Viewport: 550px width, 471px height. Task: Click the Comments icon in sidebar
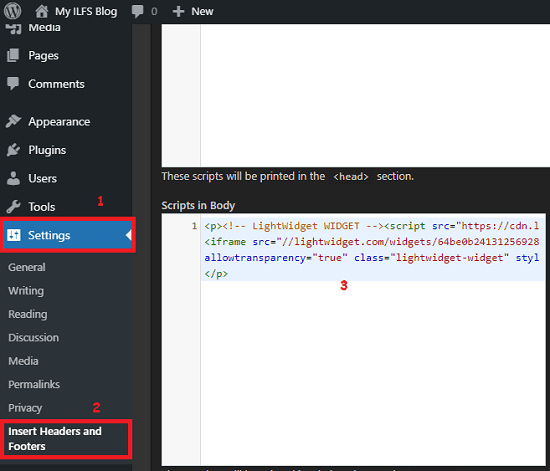[x=13, y=84]
